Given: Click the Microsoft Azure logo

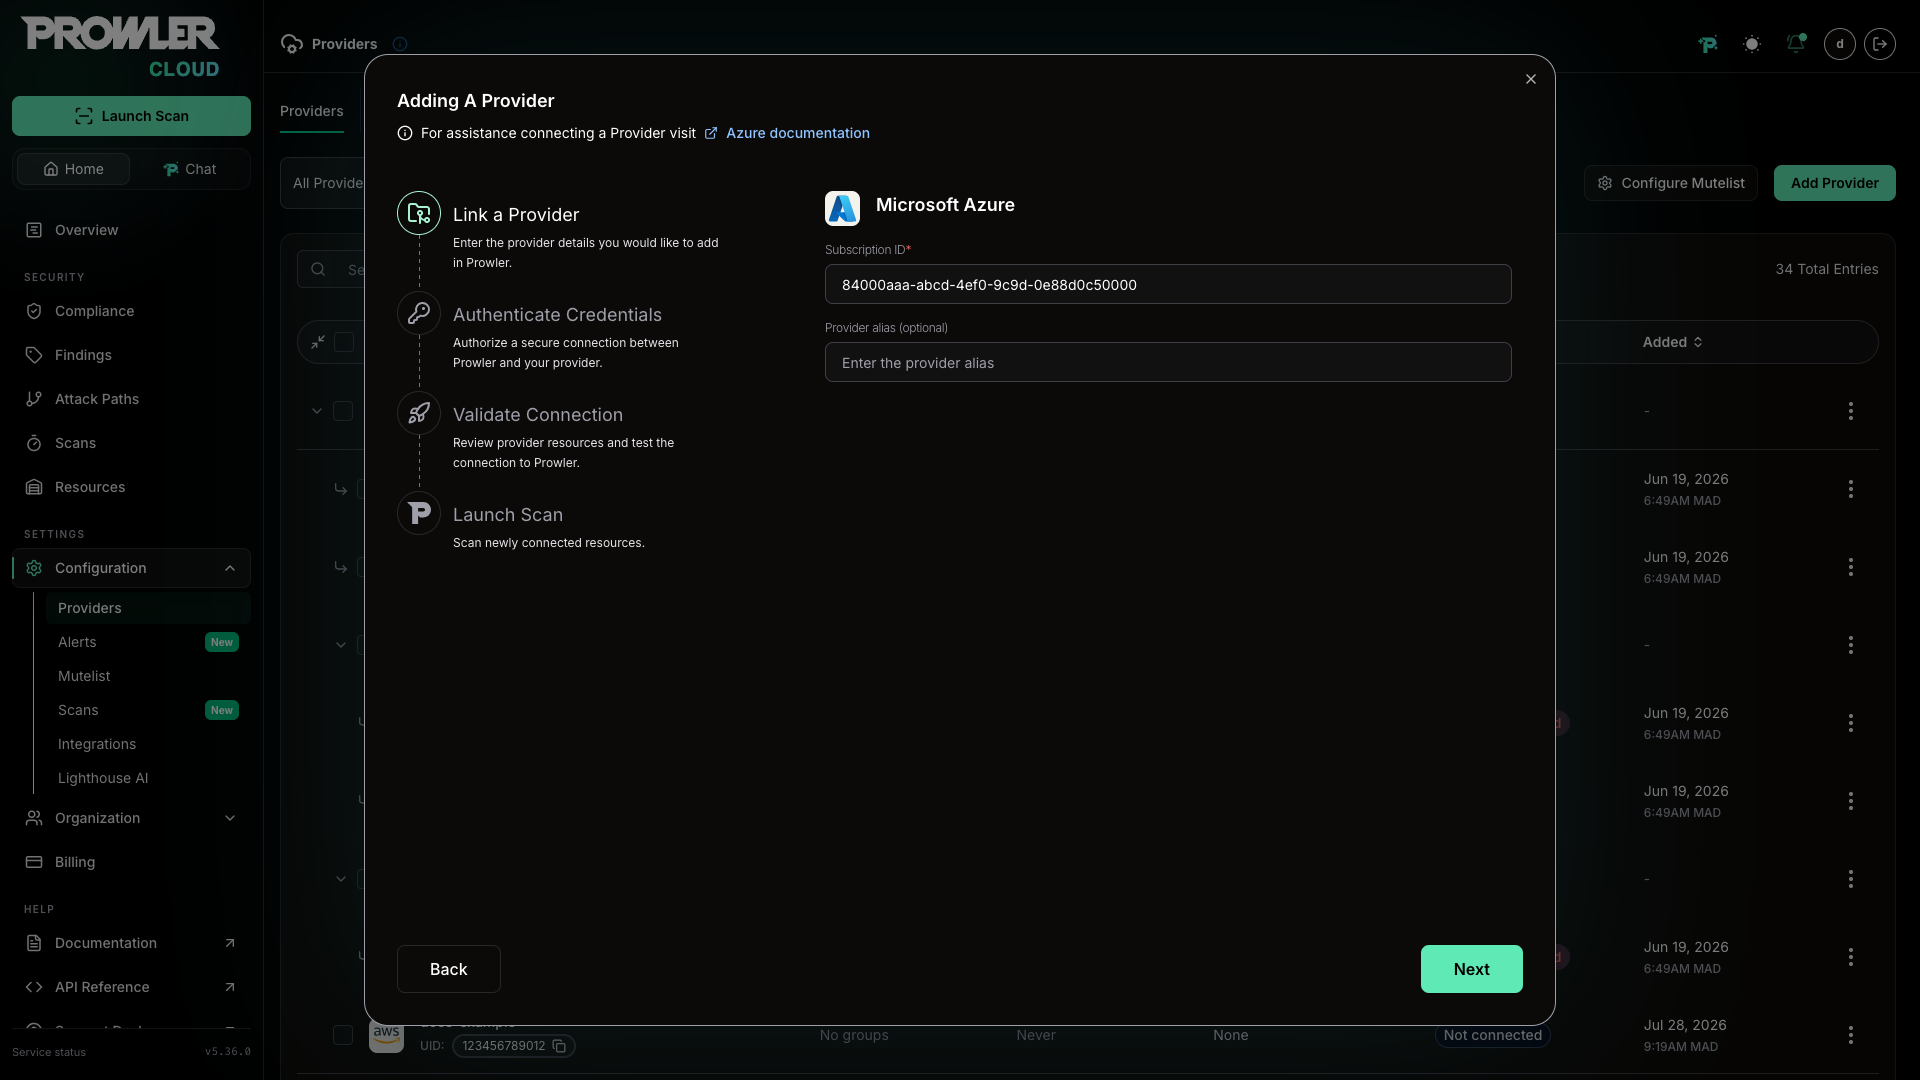Looking at the screenshot, I should point(842,208).
